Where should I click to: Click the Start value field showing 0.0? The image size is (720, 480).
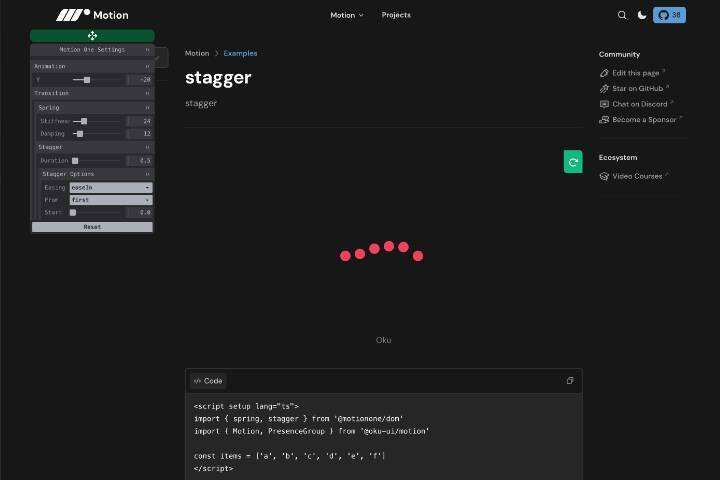pos(141,213)
